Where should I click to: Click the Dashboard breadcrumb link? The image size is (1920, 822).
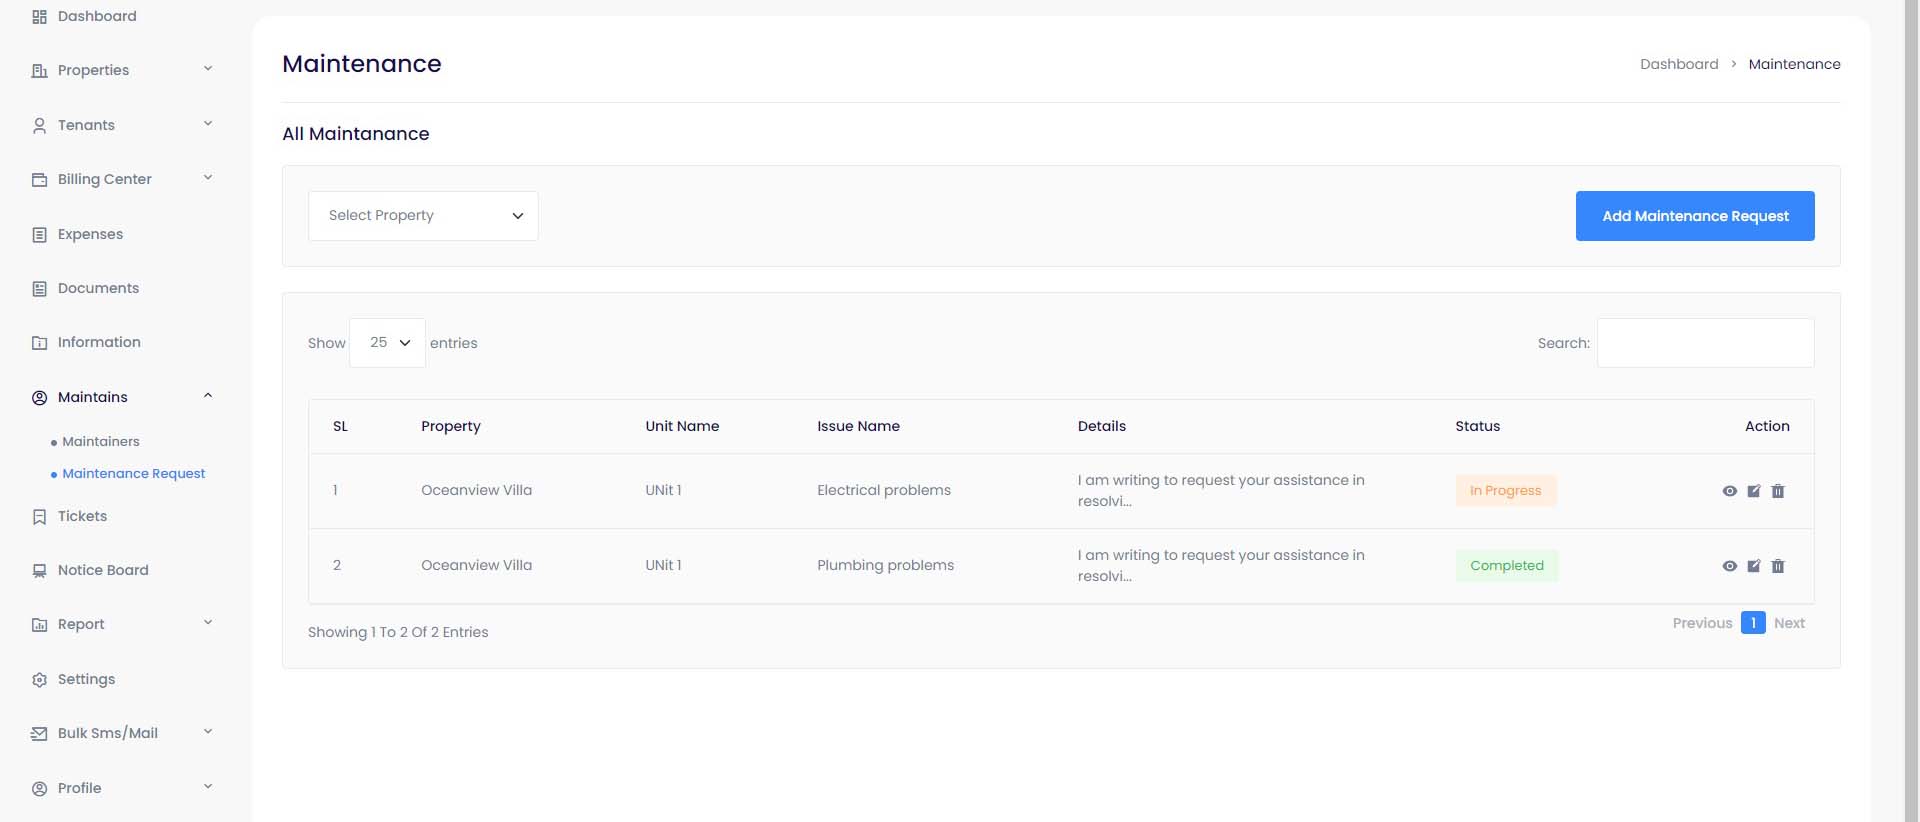click(1678, 64)
